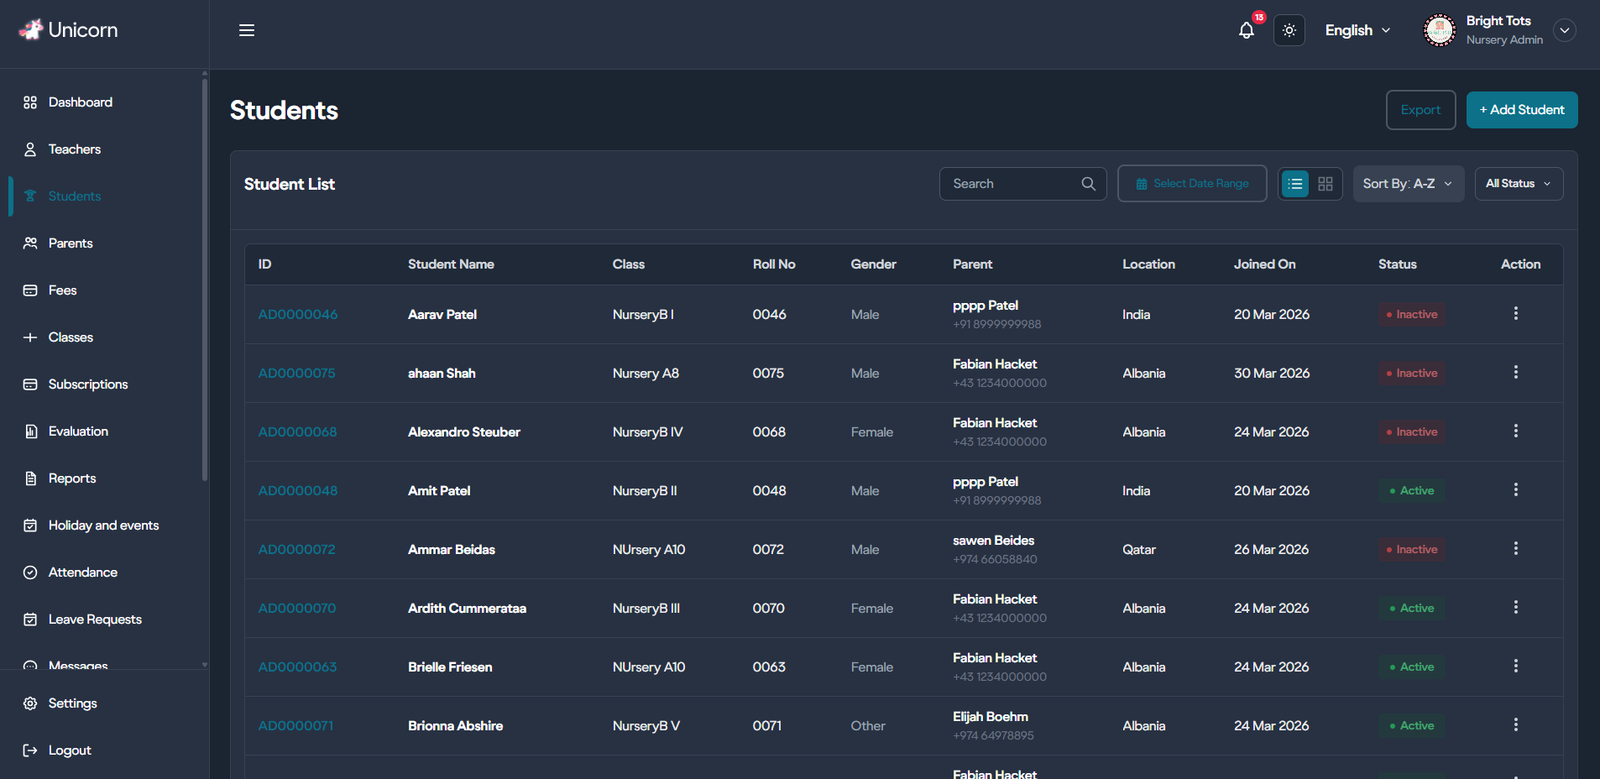Open student ID AD0000072 link

coord(297,549)
